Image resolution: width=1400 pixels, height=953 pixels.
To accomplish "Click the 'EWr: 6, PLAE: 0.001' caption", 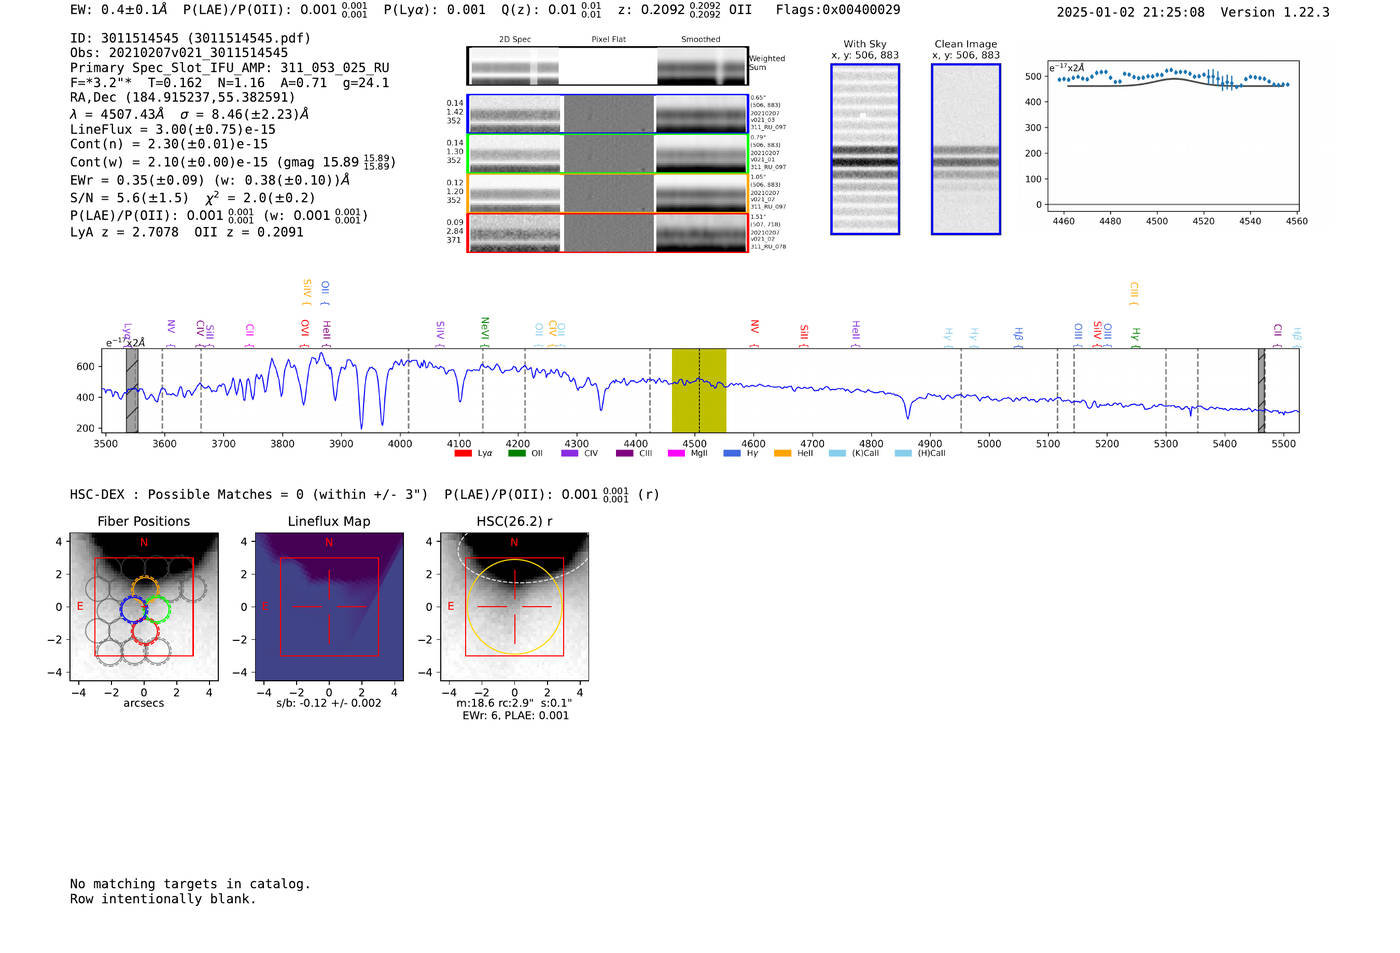I will [515, 715].
